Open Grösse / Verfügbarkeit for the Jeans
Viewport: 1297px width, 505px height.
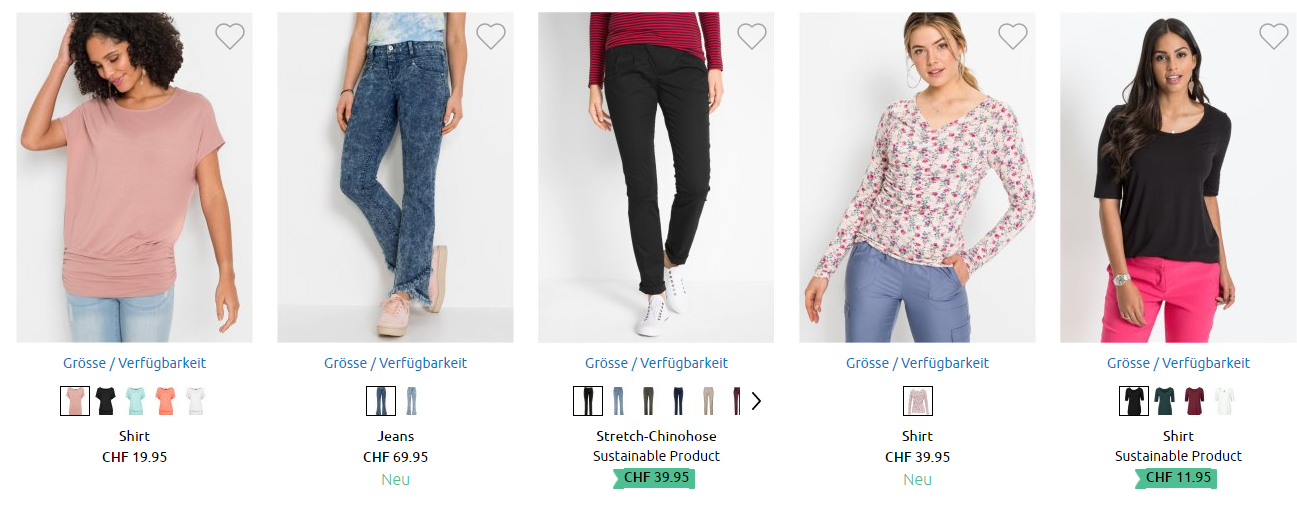[x=395, y=363]
